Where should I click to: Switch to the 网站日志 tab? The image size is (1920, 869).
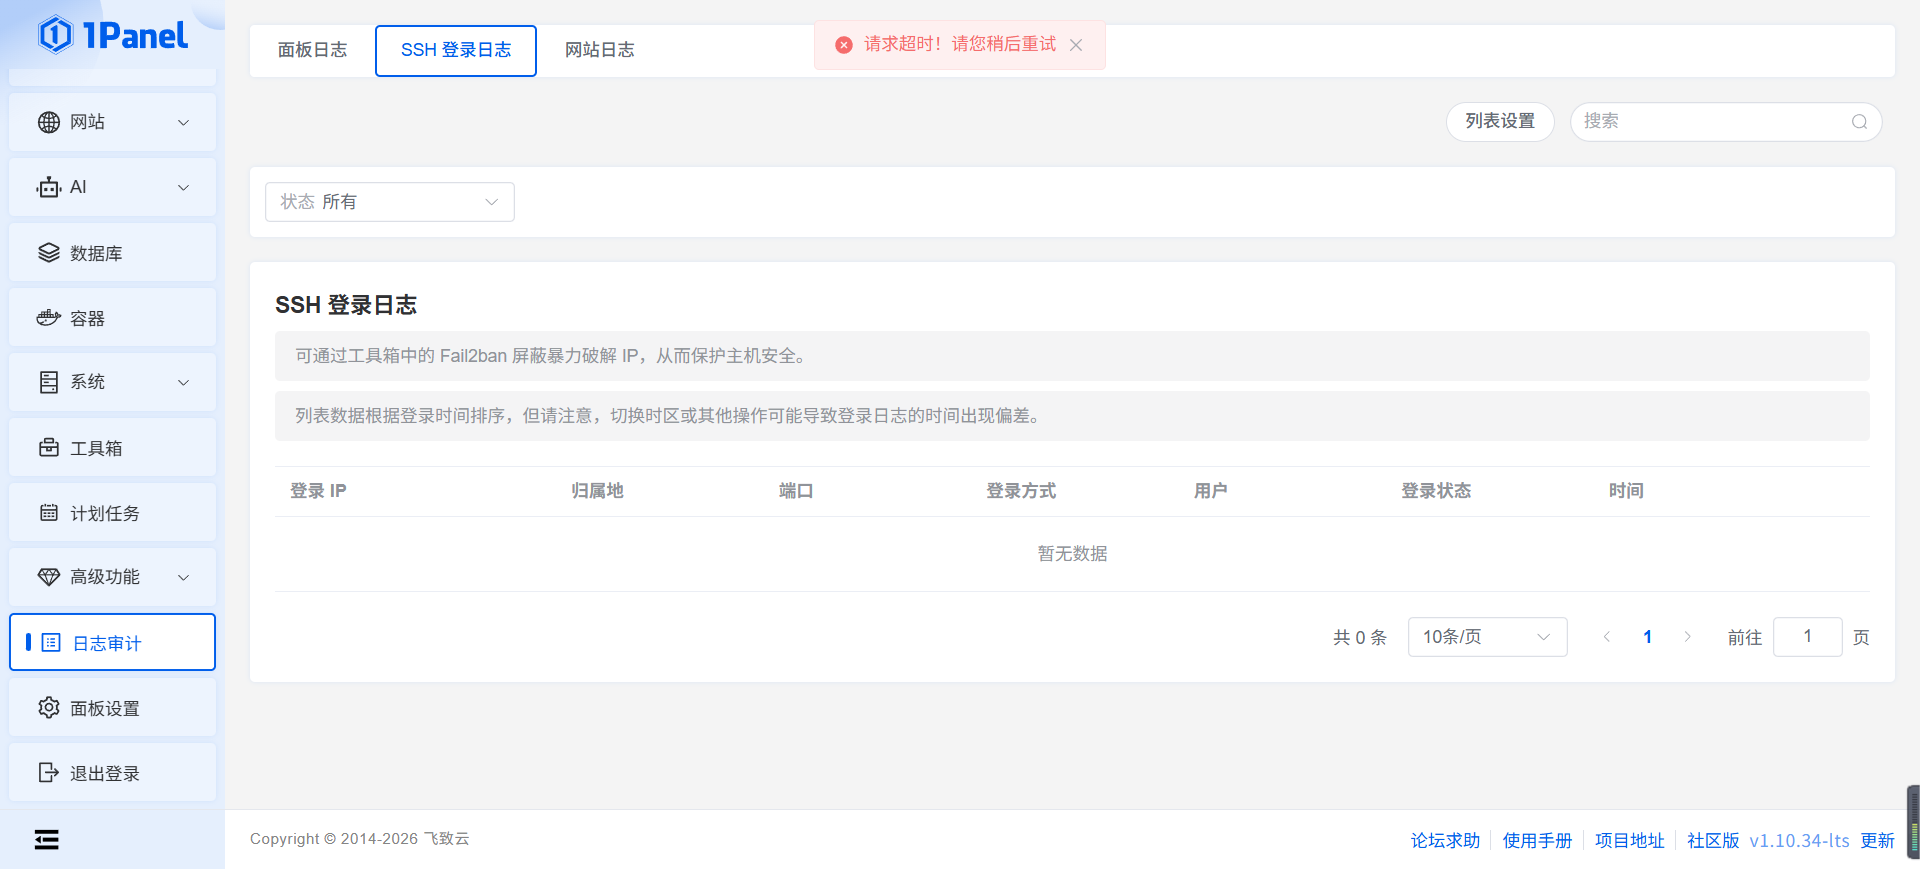pos(599,50)
